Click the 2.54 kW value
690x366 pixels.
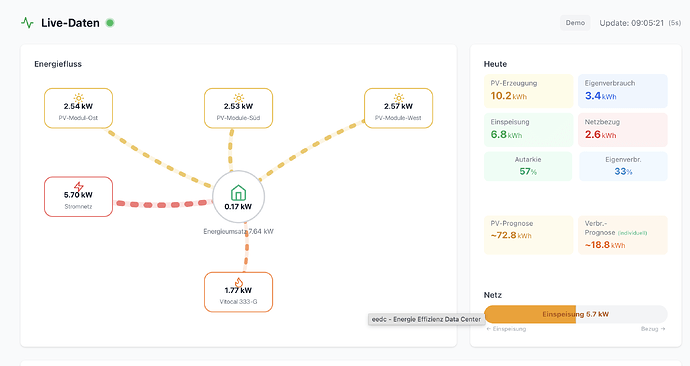pyautogui.click(x=78, y=106)
